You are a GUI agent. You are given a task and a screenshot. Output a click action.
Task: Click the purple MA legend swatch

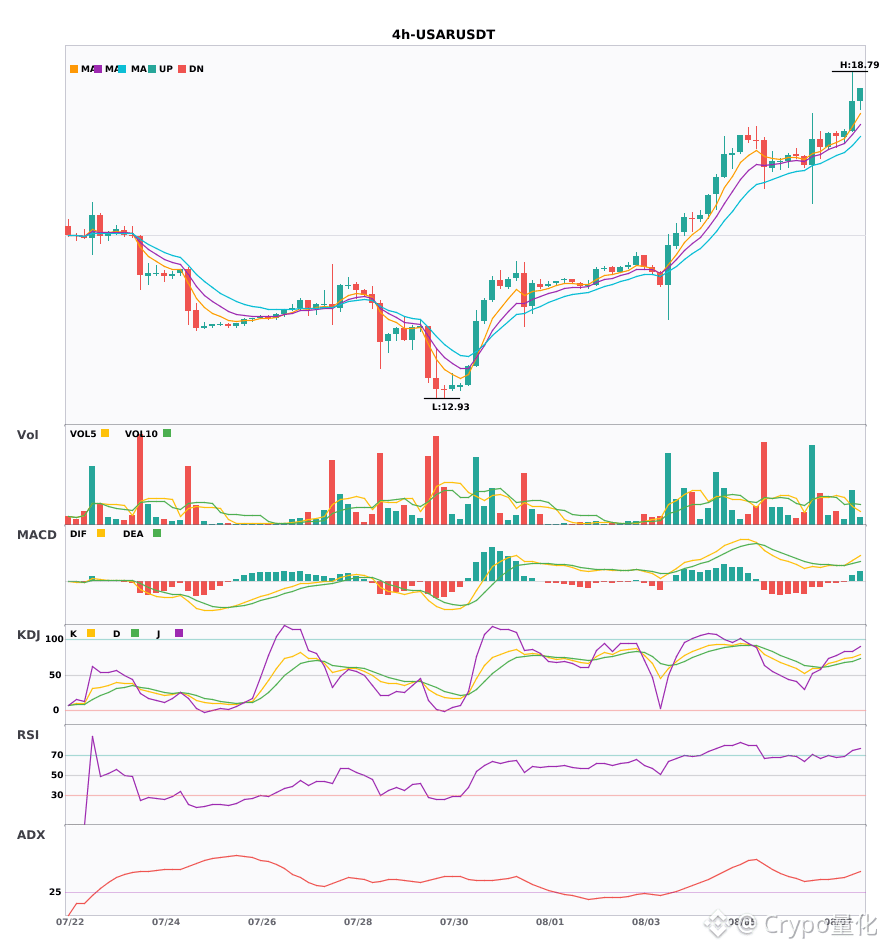(98, 69)
